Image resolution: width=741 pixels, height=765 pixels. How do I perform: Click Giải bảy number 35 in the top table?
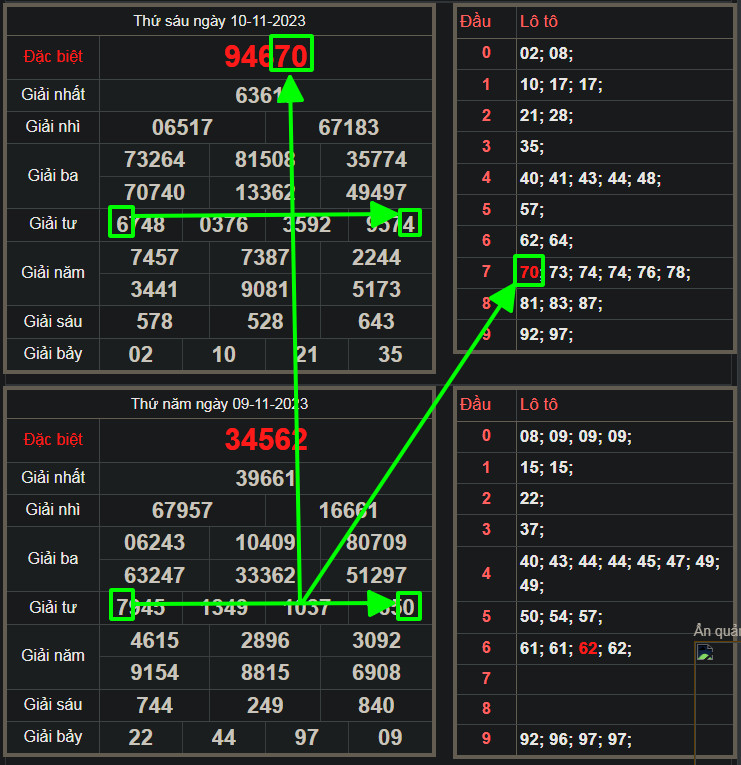click(390, 354)
